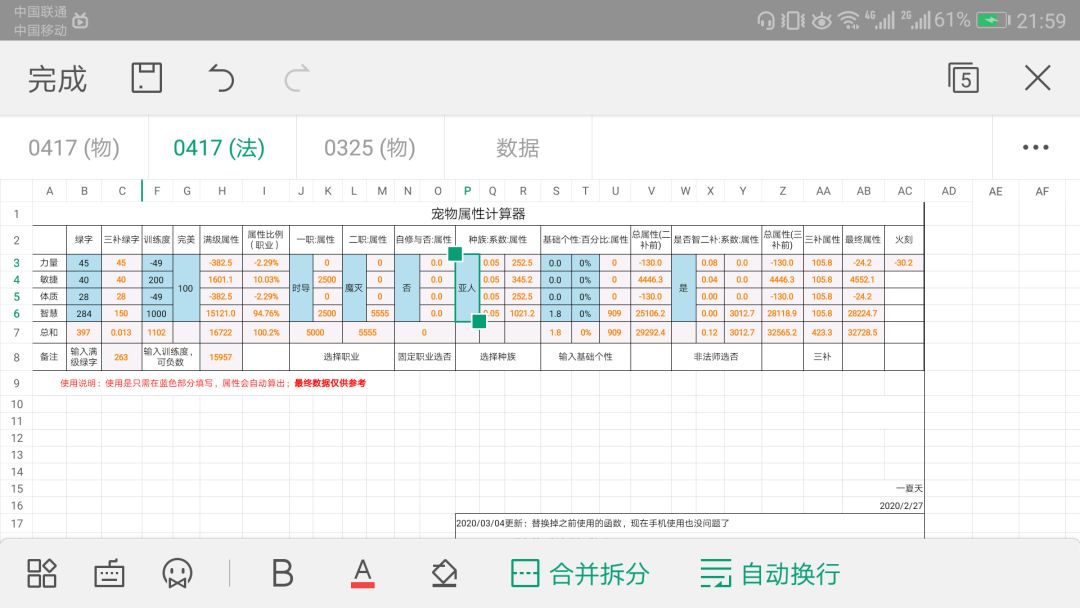Toggle 自动换行 text wrapping
The width and height of the screenshot is (1080, 608).
tap(770, 574)
